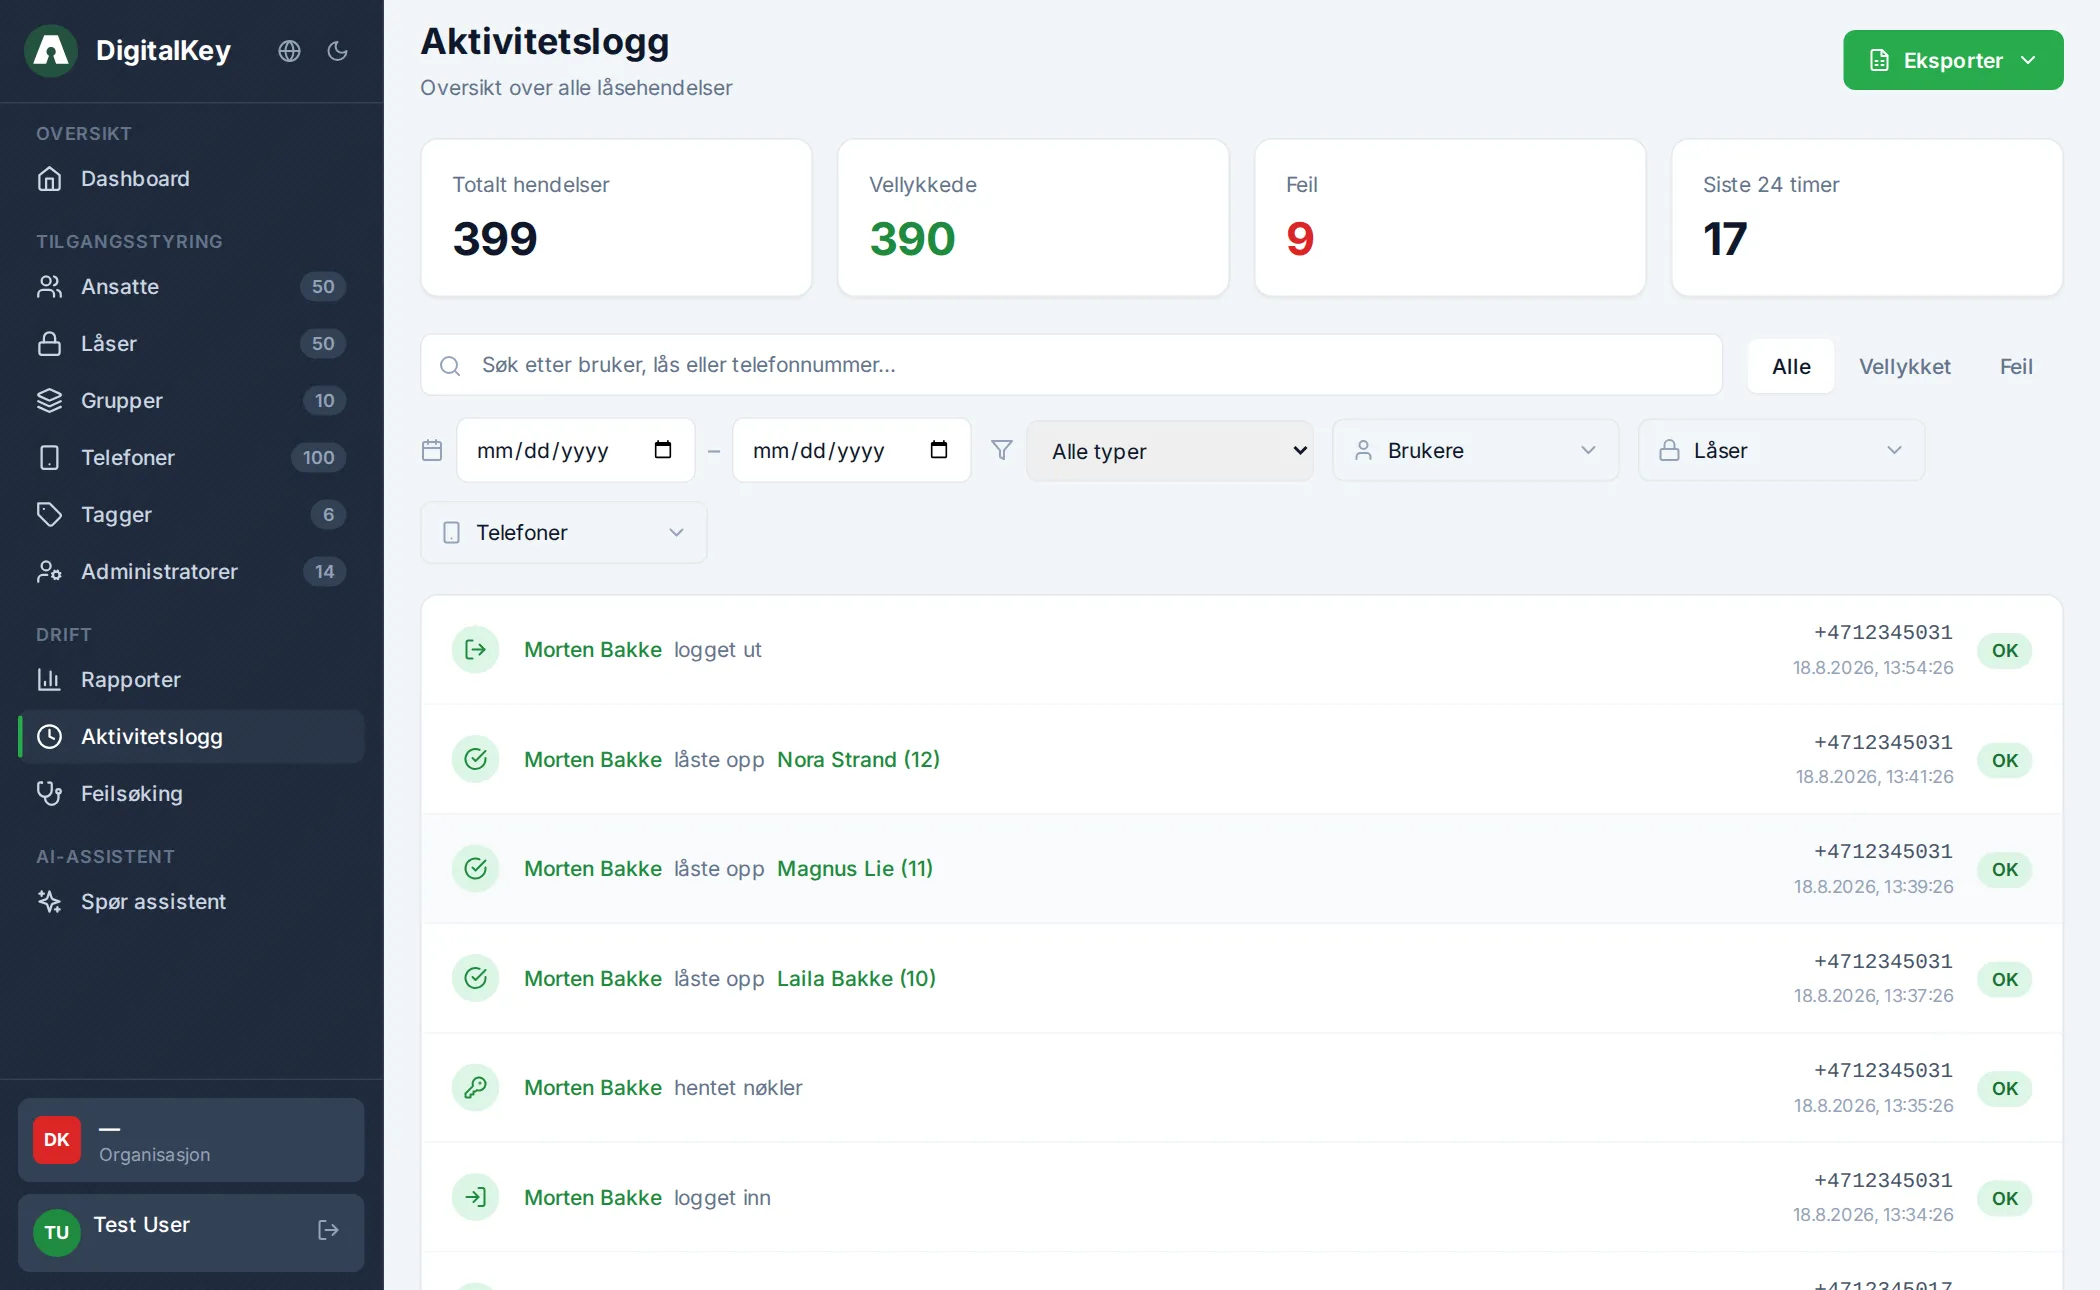
Task: Select the Feil filter tab
Action: pos(2016,367)
